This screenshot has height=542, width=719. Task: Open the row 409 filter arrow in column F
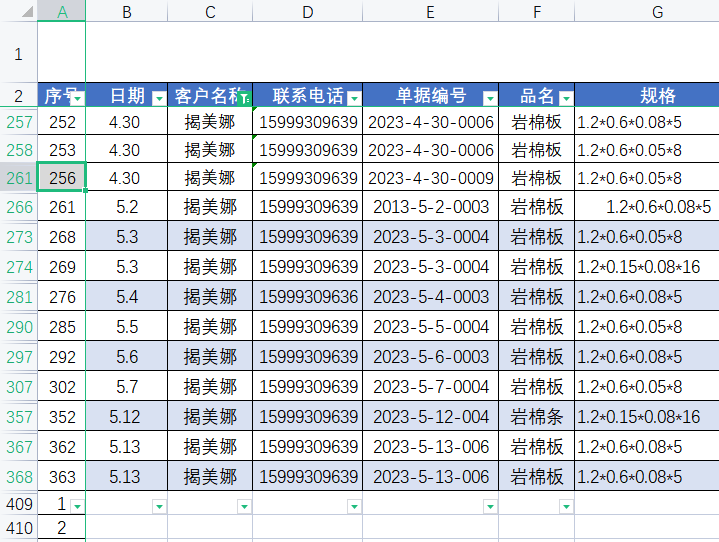pos(566,507)
